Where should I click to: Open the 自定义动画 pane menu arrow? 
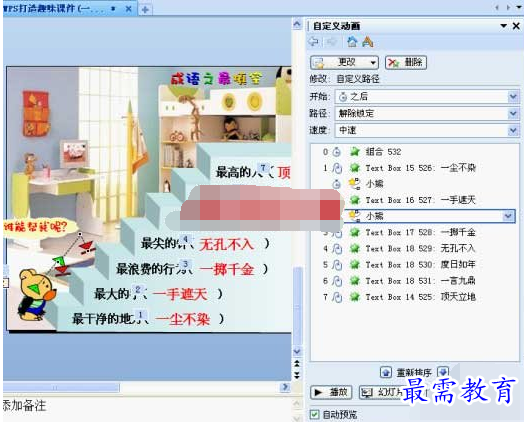tap(504, 26)
